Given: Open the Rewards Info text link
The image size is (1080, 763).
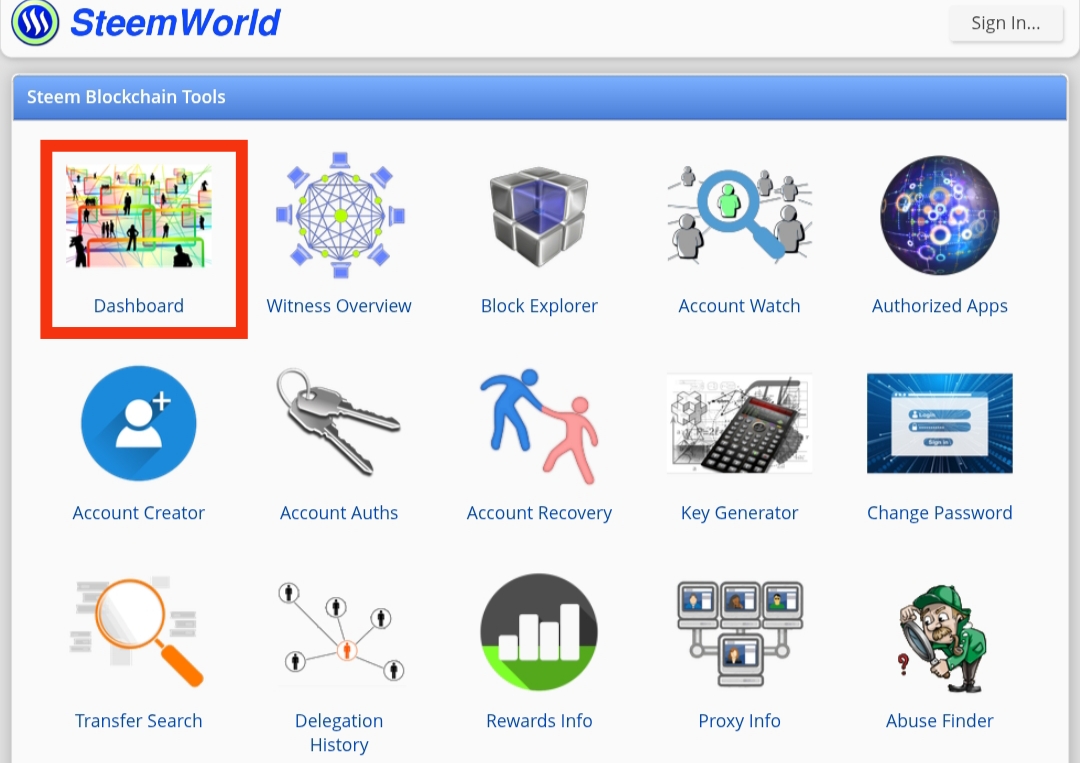Looking at the screenshot, I should (539, 721).
